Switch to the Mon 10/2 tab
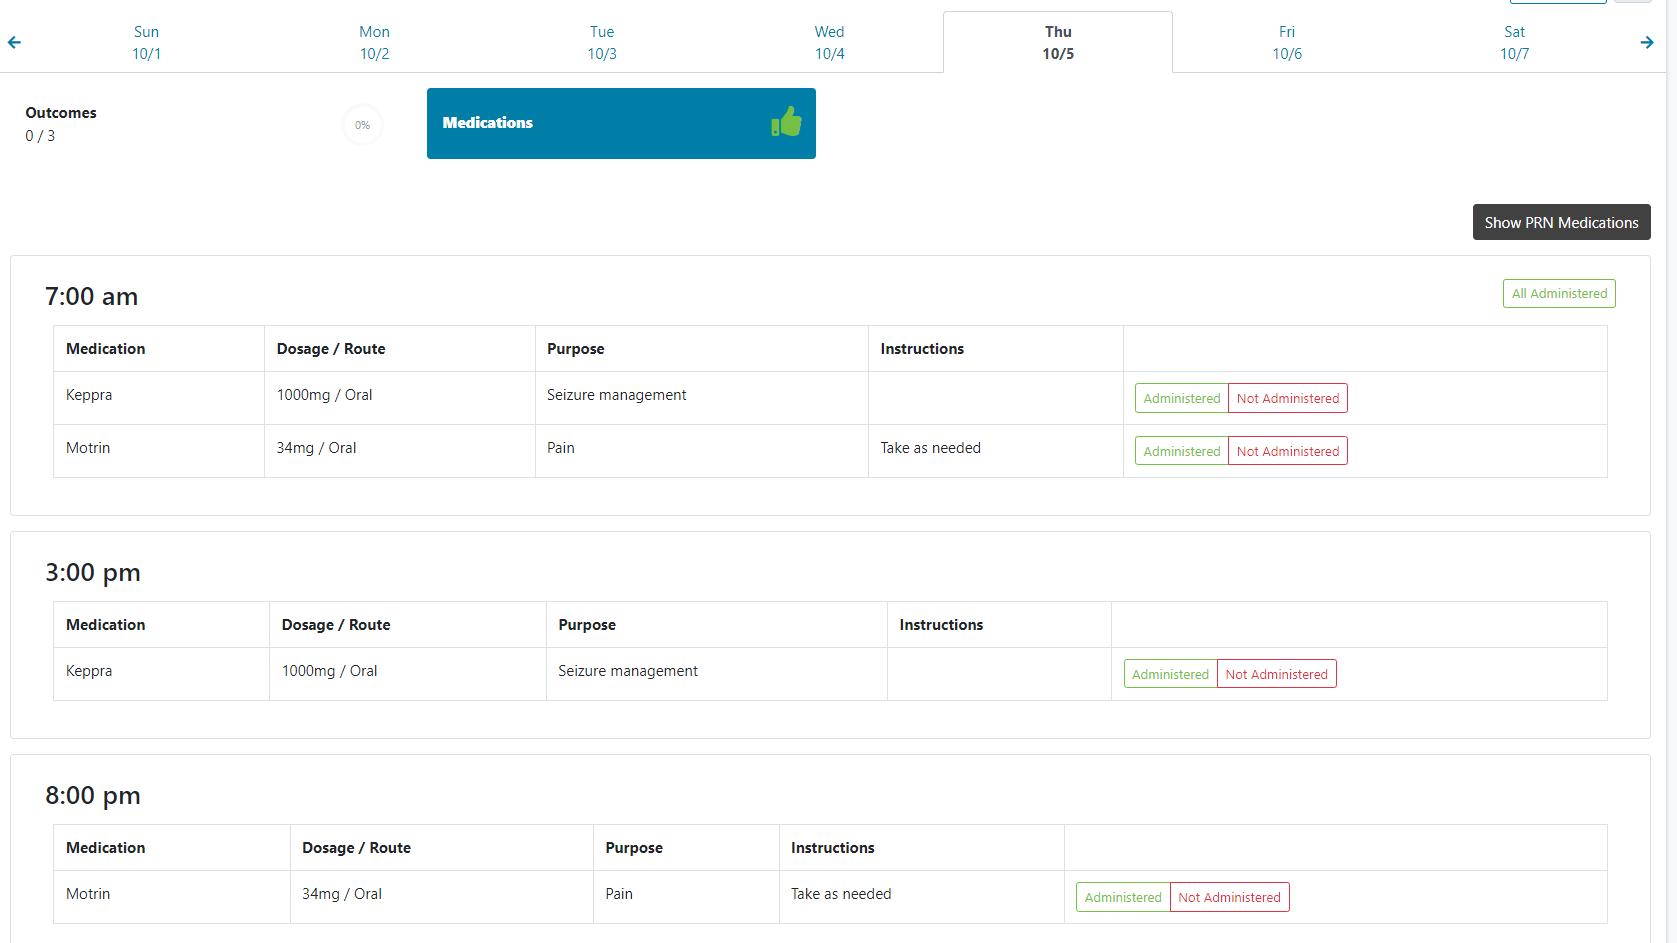 coord(374,43)
